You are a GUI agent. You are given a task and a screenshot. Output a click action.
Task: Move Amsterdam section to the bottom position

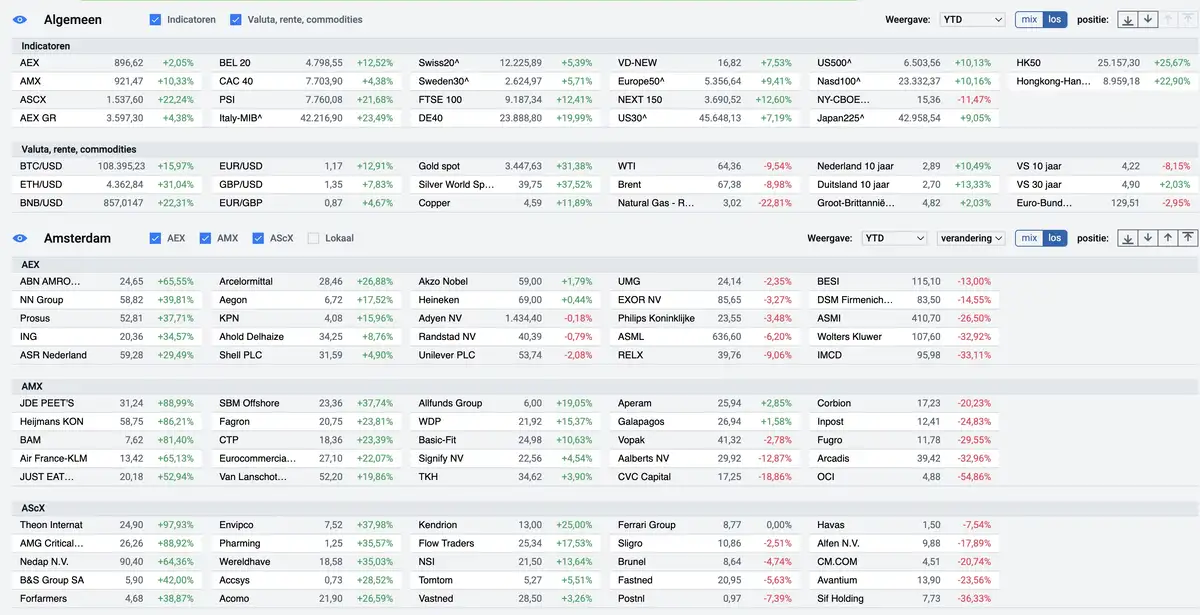coord(1128,238)
